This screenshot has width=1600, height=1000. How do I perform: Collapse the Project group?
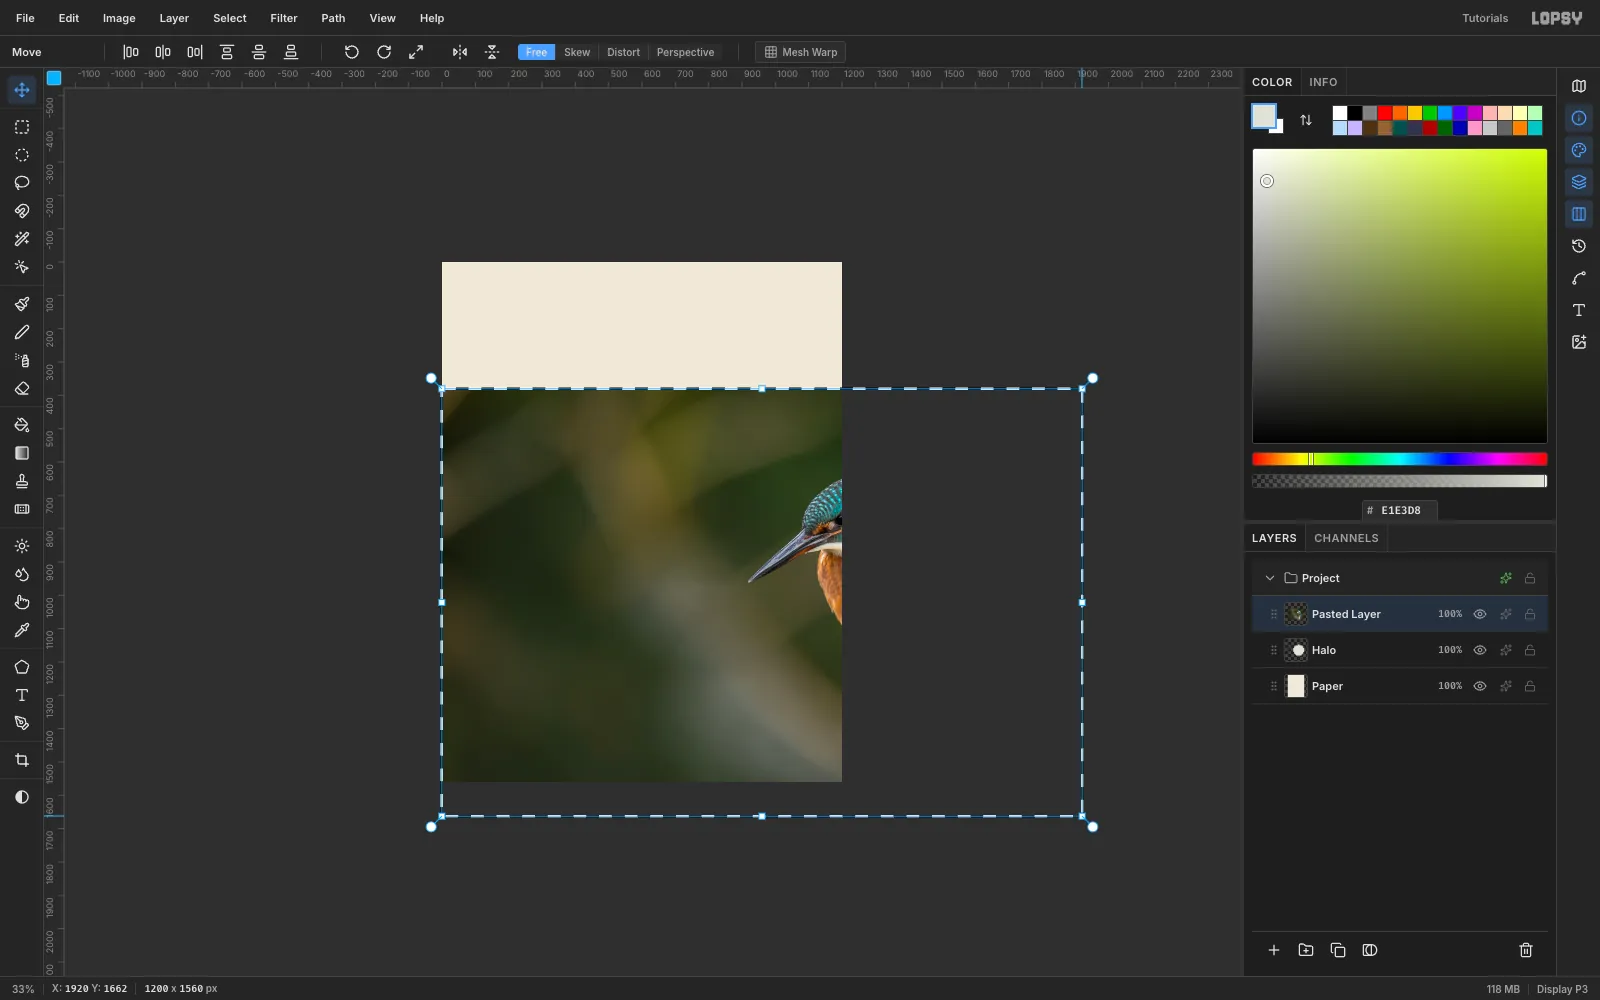[x=1270, y=578]
